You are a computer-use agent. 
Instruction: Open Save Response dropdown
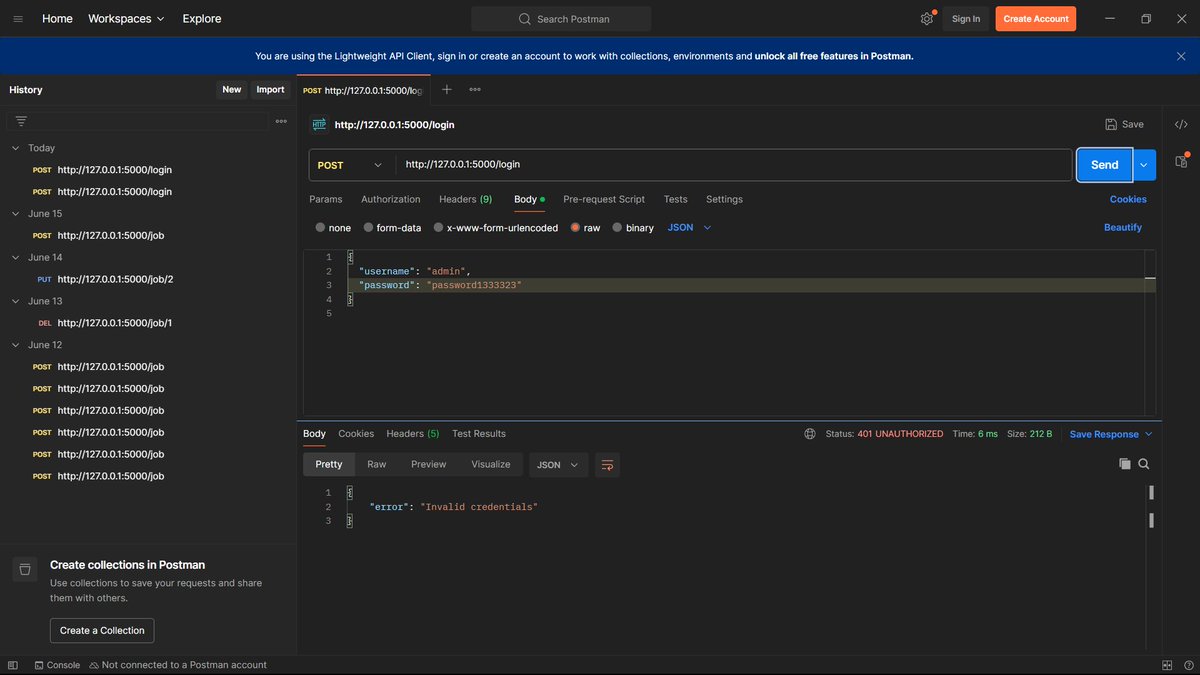click(x=1111, y=434)
